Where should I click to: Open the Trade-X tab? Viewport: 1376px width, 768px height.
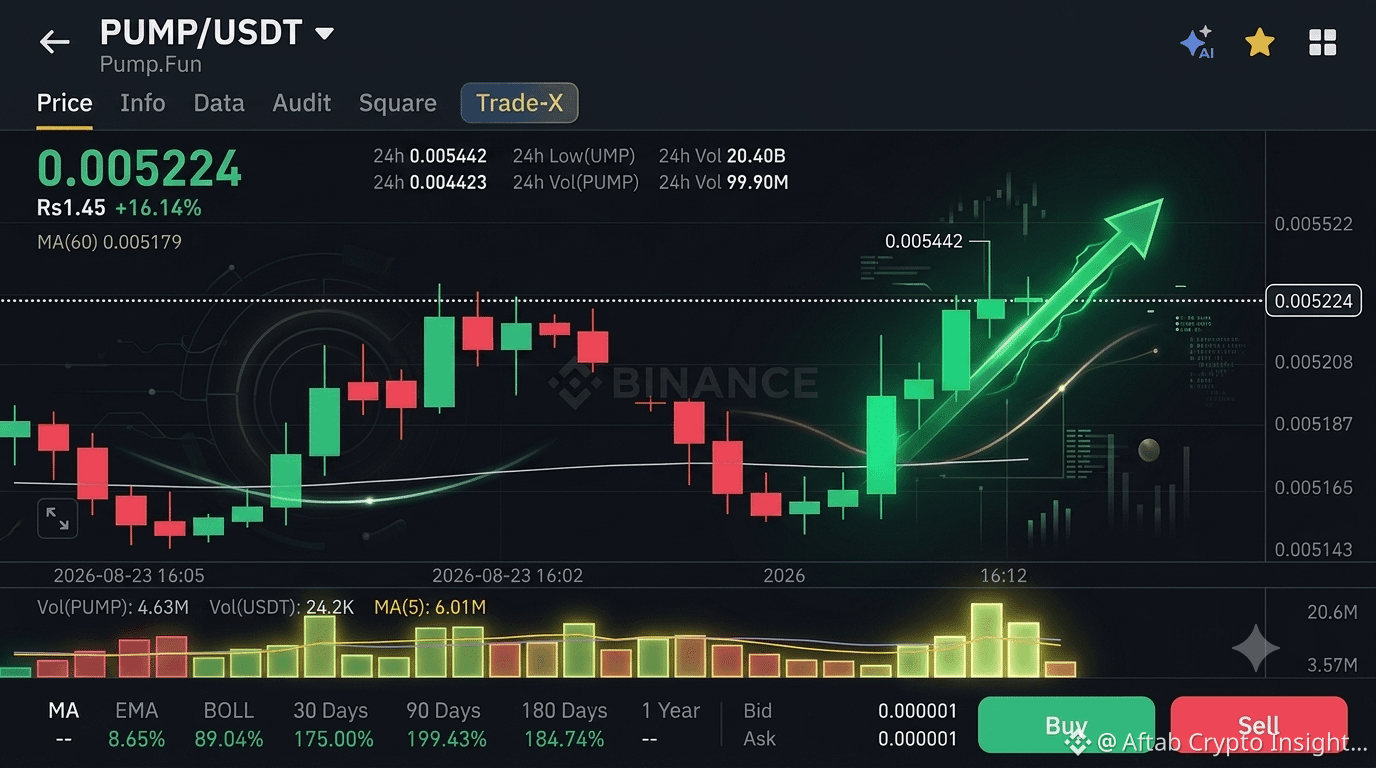click(519, 103)
